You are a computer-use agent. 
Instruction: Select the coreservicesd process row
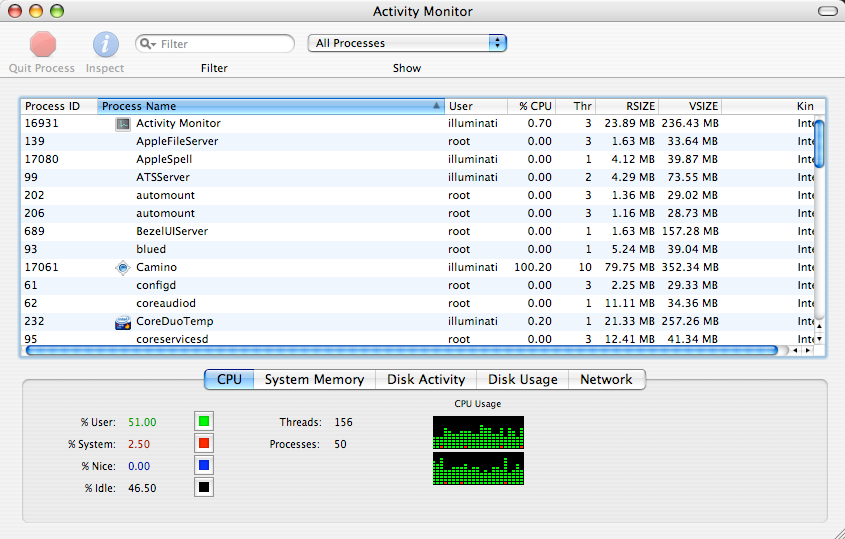pyautogui.click(x=418, y=339)
